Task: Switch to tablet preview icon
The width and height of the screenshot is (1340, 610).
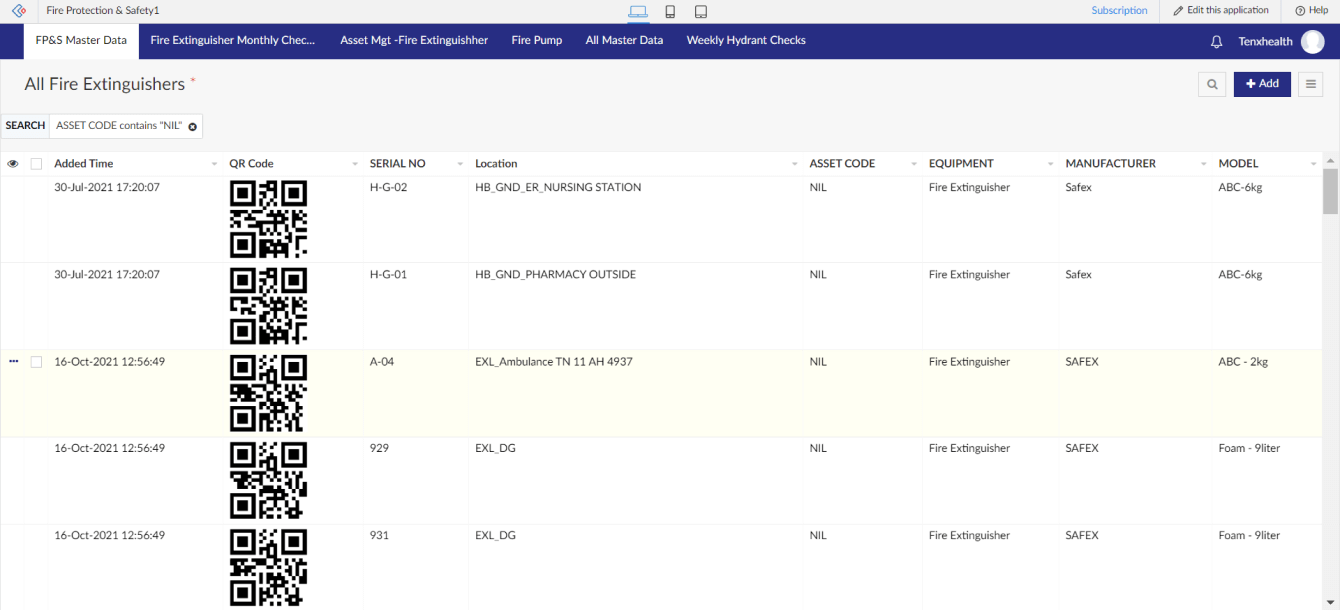Action: pyautogui.click(x=701, y=12)
